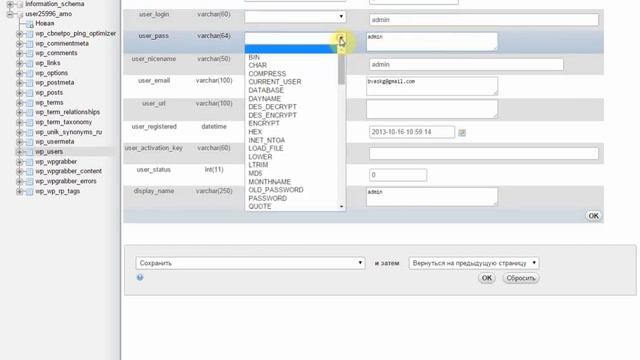Click the user_nicename value field
The height and width of the screenshot is (360, 640).
pyautogui.click(x=466, y=64)
